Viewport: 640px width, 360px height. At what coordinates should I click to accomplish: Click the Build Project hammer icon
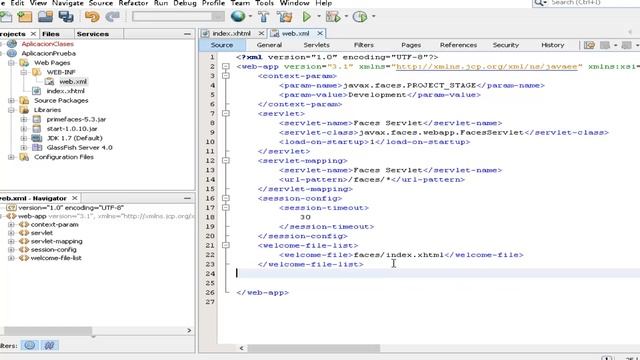[264, 17]
